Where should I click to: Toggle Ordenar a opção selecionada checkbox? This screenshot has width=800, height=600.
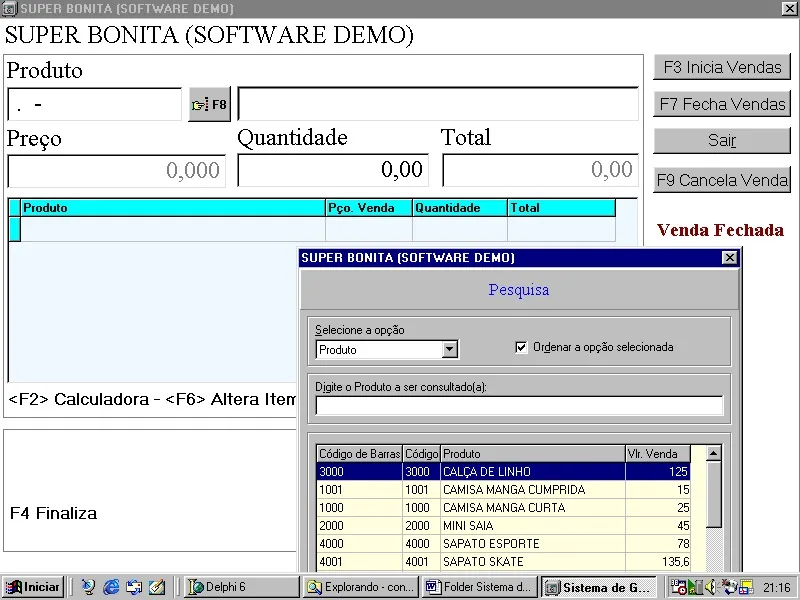(521, 347)
